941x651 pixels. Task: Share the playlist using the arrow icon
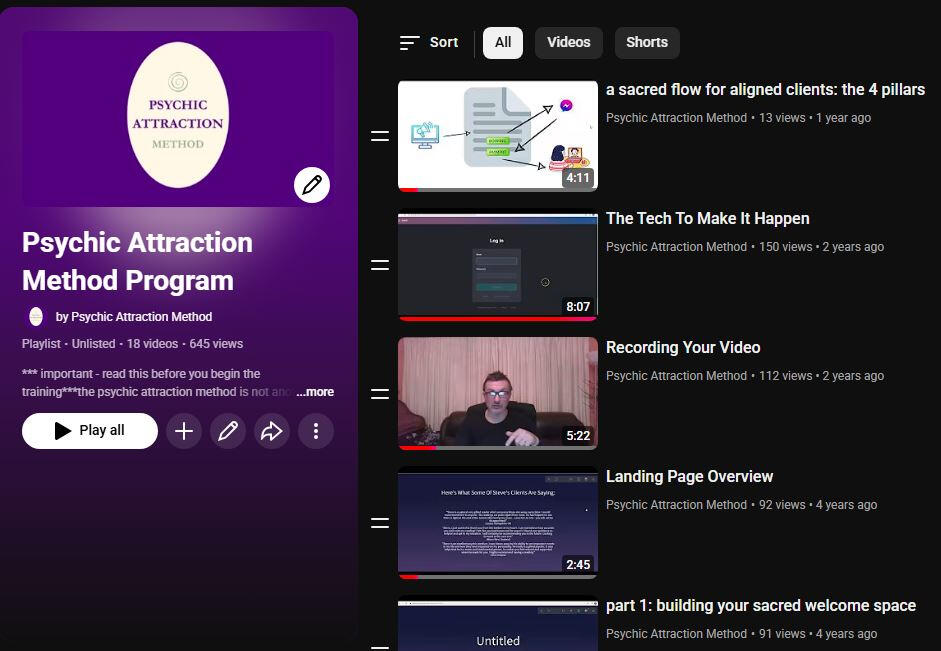[x=272, y=431]
